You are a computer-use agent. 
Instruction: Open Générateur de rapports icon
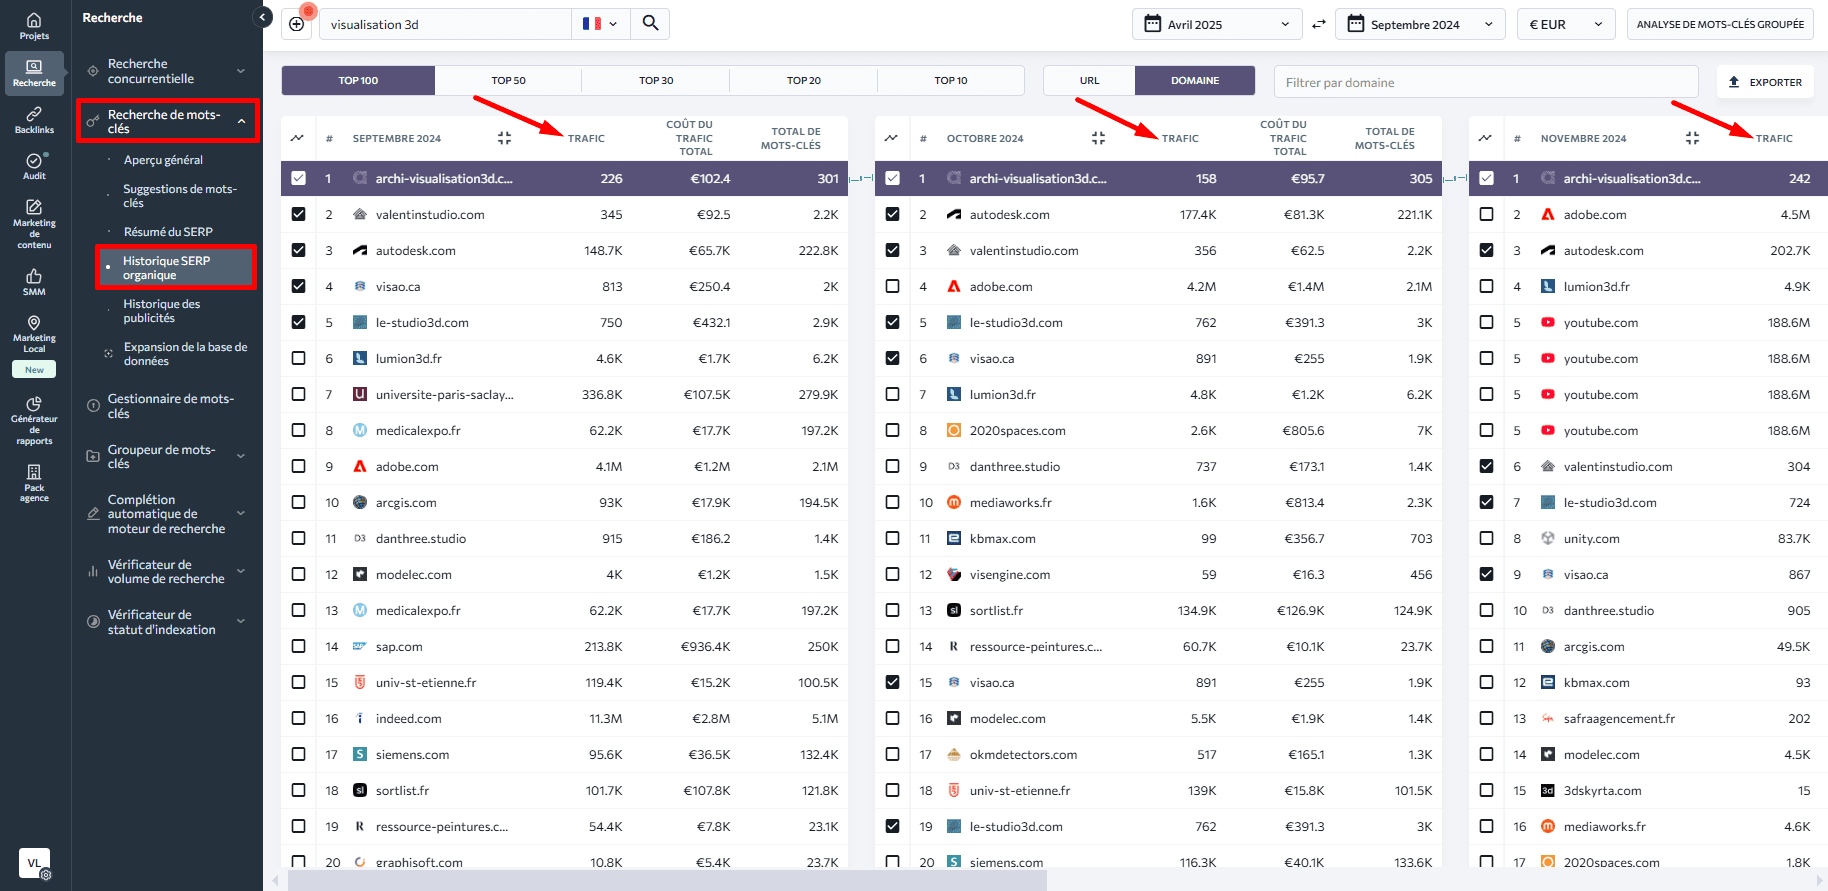(34, 403)
